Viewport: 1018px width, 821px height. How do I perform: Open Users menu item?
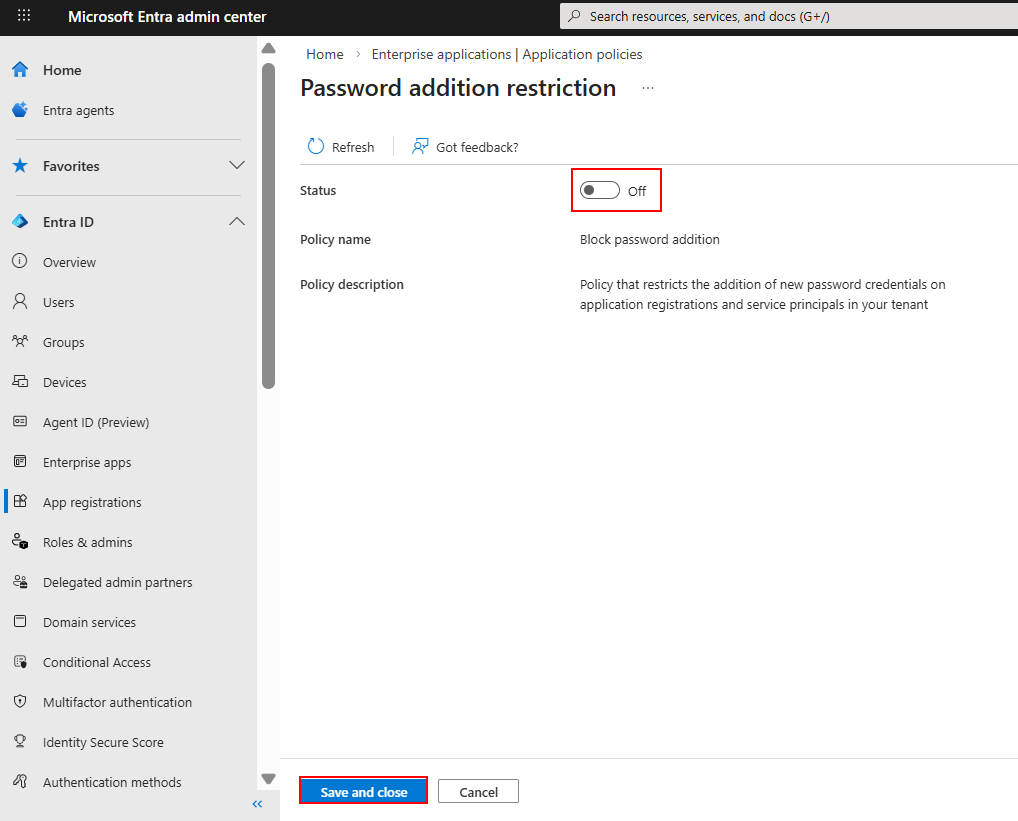[58, 302]
